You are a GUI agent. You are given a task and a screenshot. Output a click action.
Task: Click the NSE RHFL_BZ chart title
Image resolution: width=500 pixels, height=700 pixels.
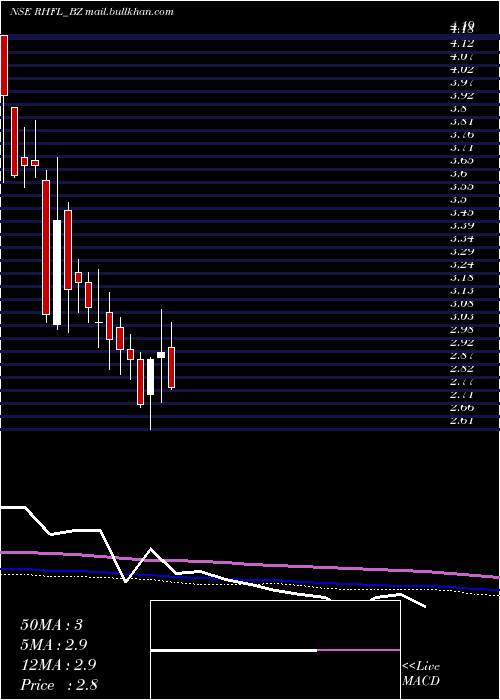[x=92, y=12]
